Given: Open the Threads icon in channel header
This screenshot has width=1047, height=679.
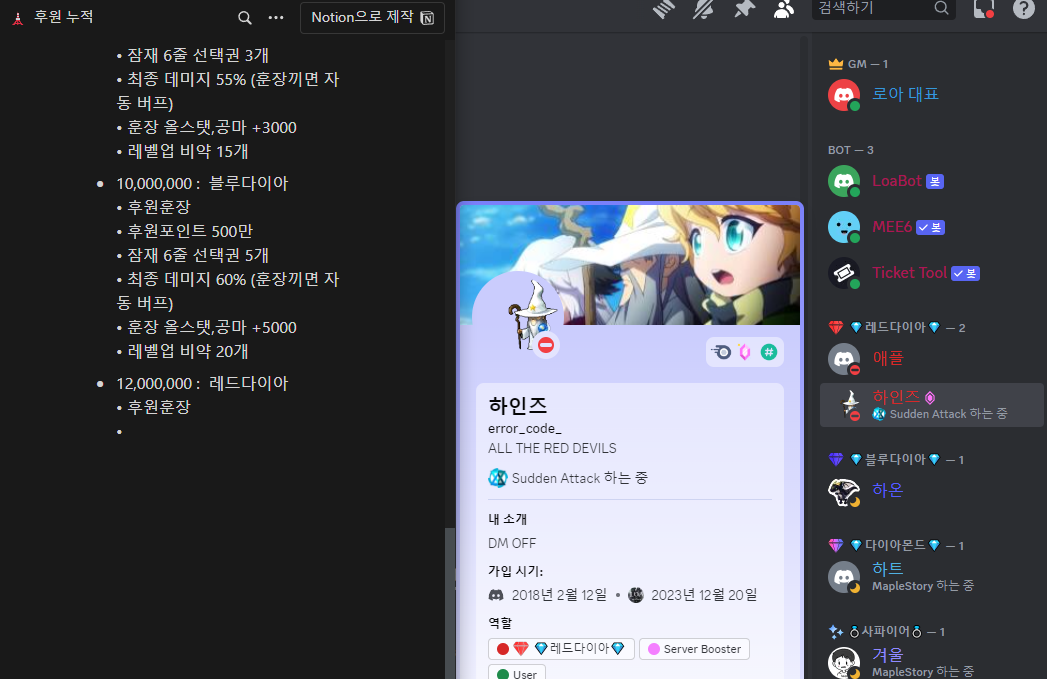Looking at the screenshot, I should click(x=665, y=9).
